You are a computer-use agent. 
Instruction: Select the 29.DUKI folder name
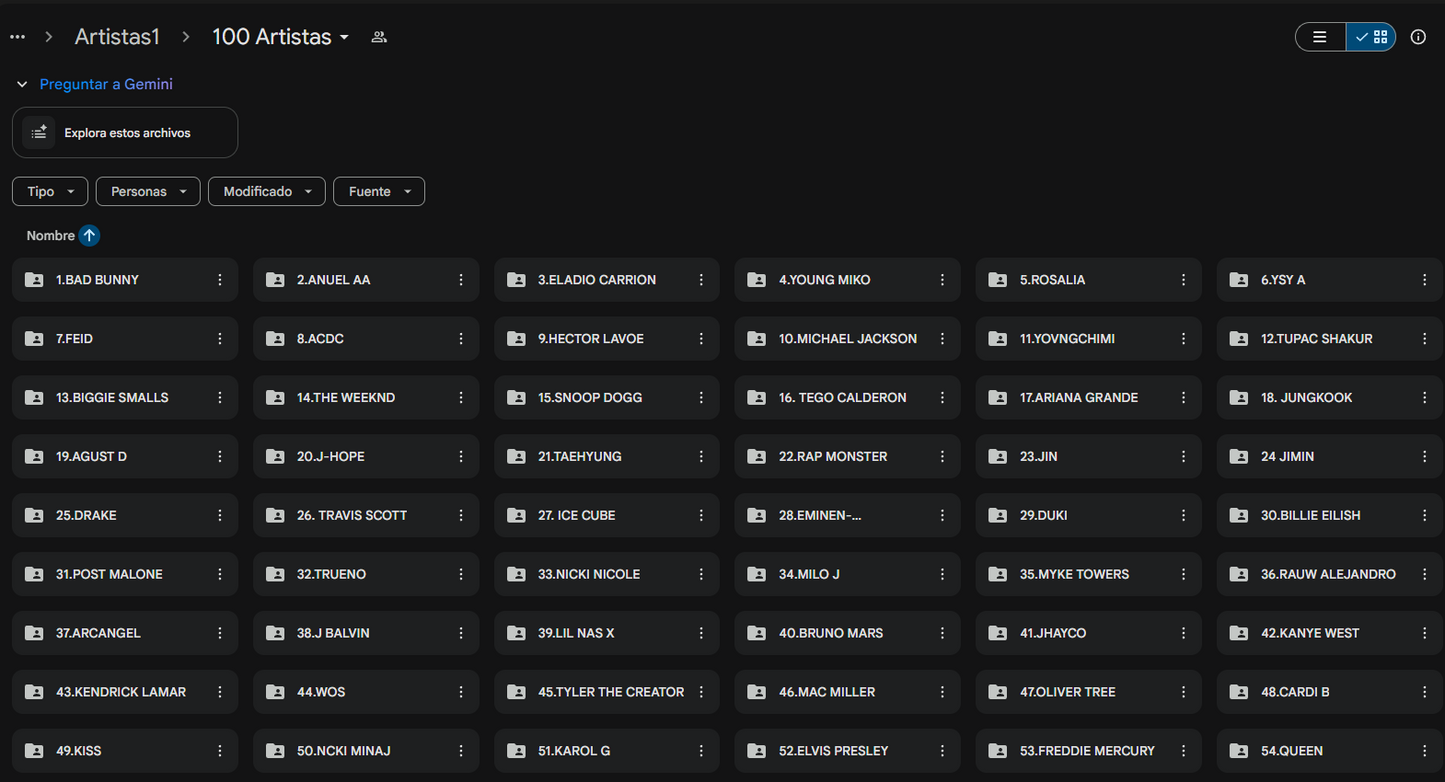[1044, 516]
